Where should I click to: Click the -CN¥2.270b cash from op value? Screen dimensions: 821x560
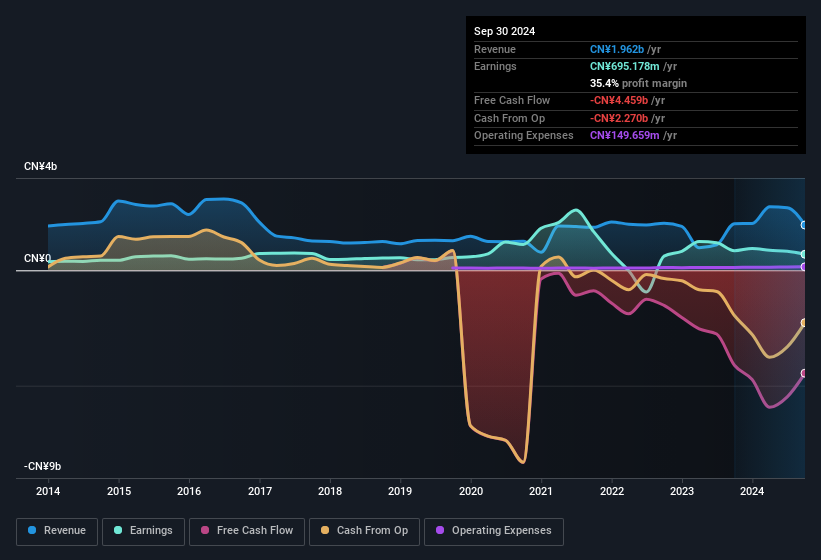(619, 118)
